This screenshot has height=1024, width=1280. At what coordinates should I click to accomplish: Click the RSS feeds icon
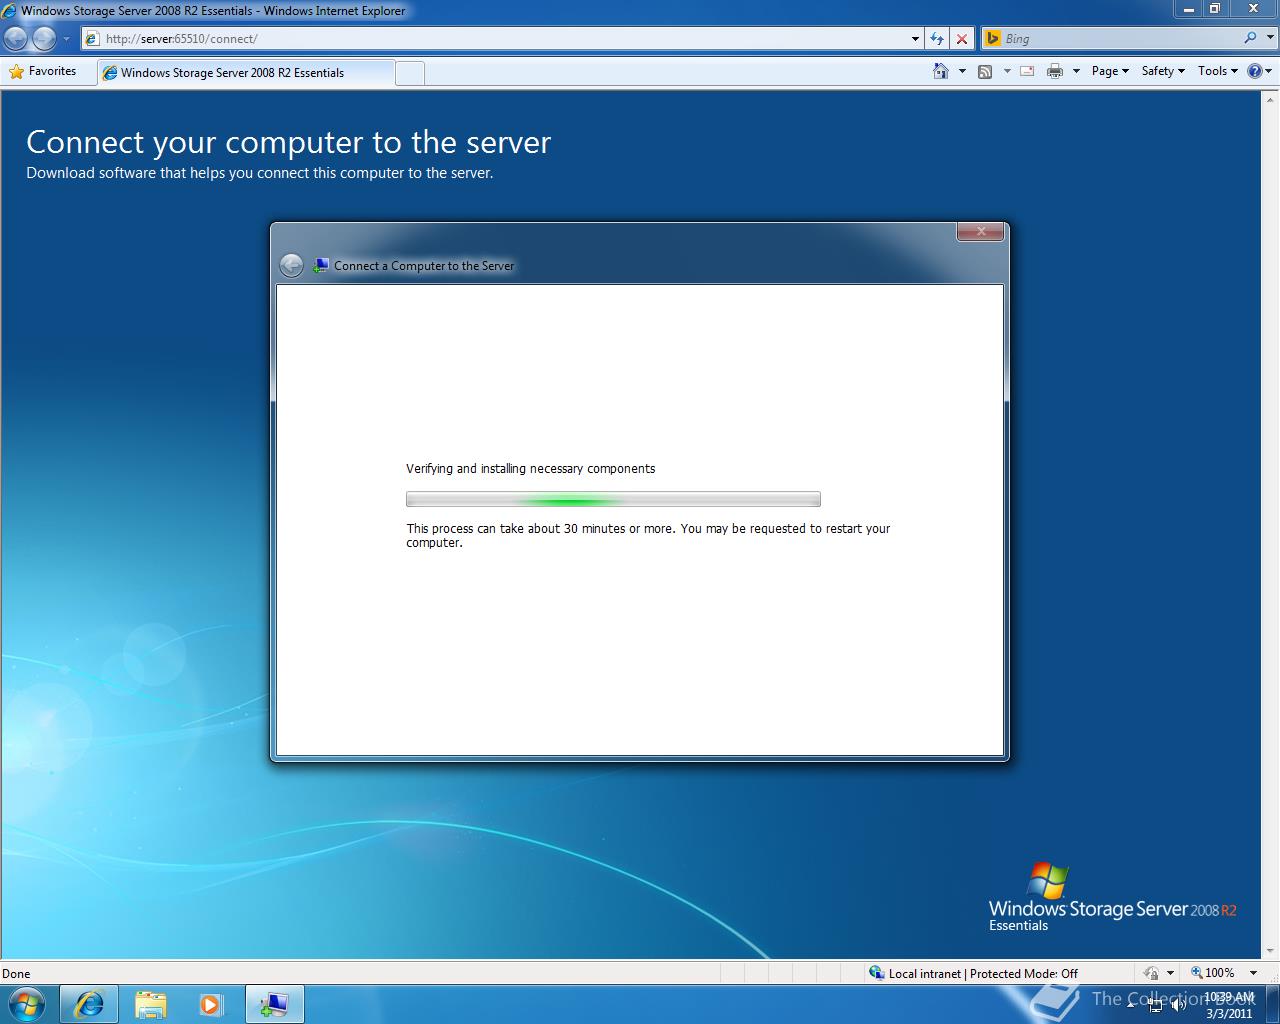tap(985, 71)
